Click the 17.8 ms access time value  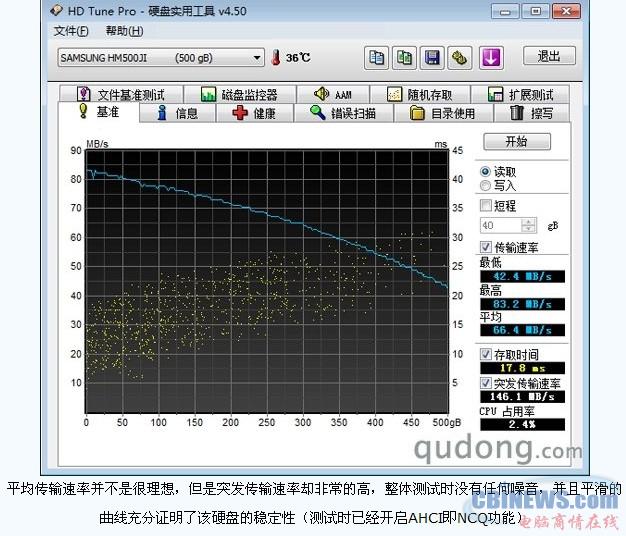(522, 368)
